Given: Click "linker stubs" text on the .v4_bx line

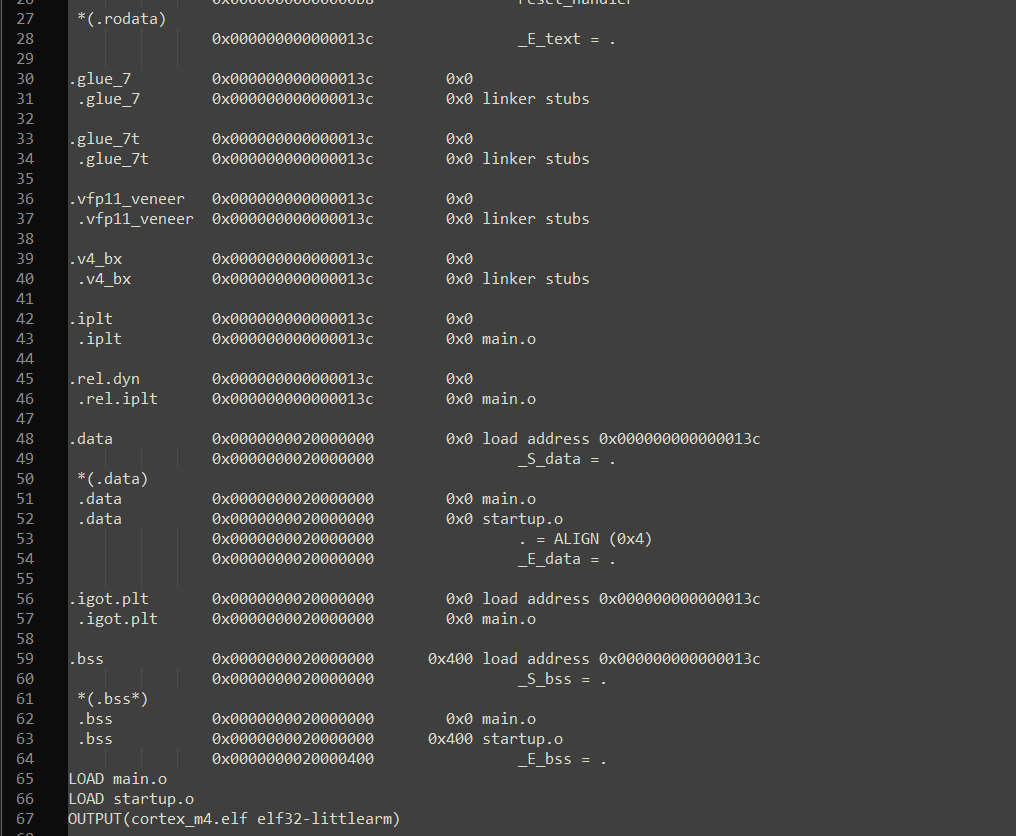Looking at the screenshot, I should click(536, 279).
